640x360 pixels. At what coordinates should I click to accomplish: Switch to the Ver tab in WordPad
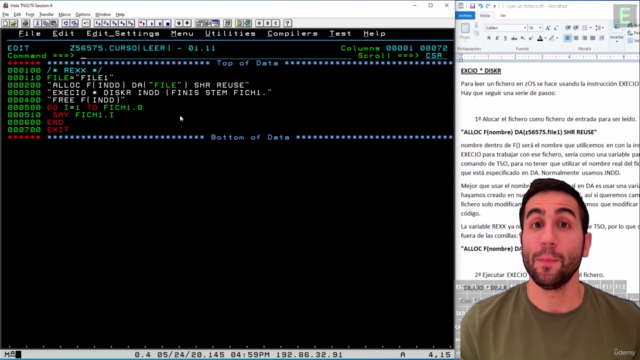[x=503, y=16]
